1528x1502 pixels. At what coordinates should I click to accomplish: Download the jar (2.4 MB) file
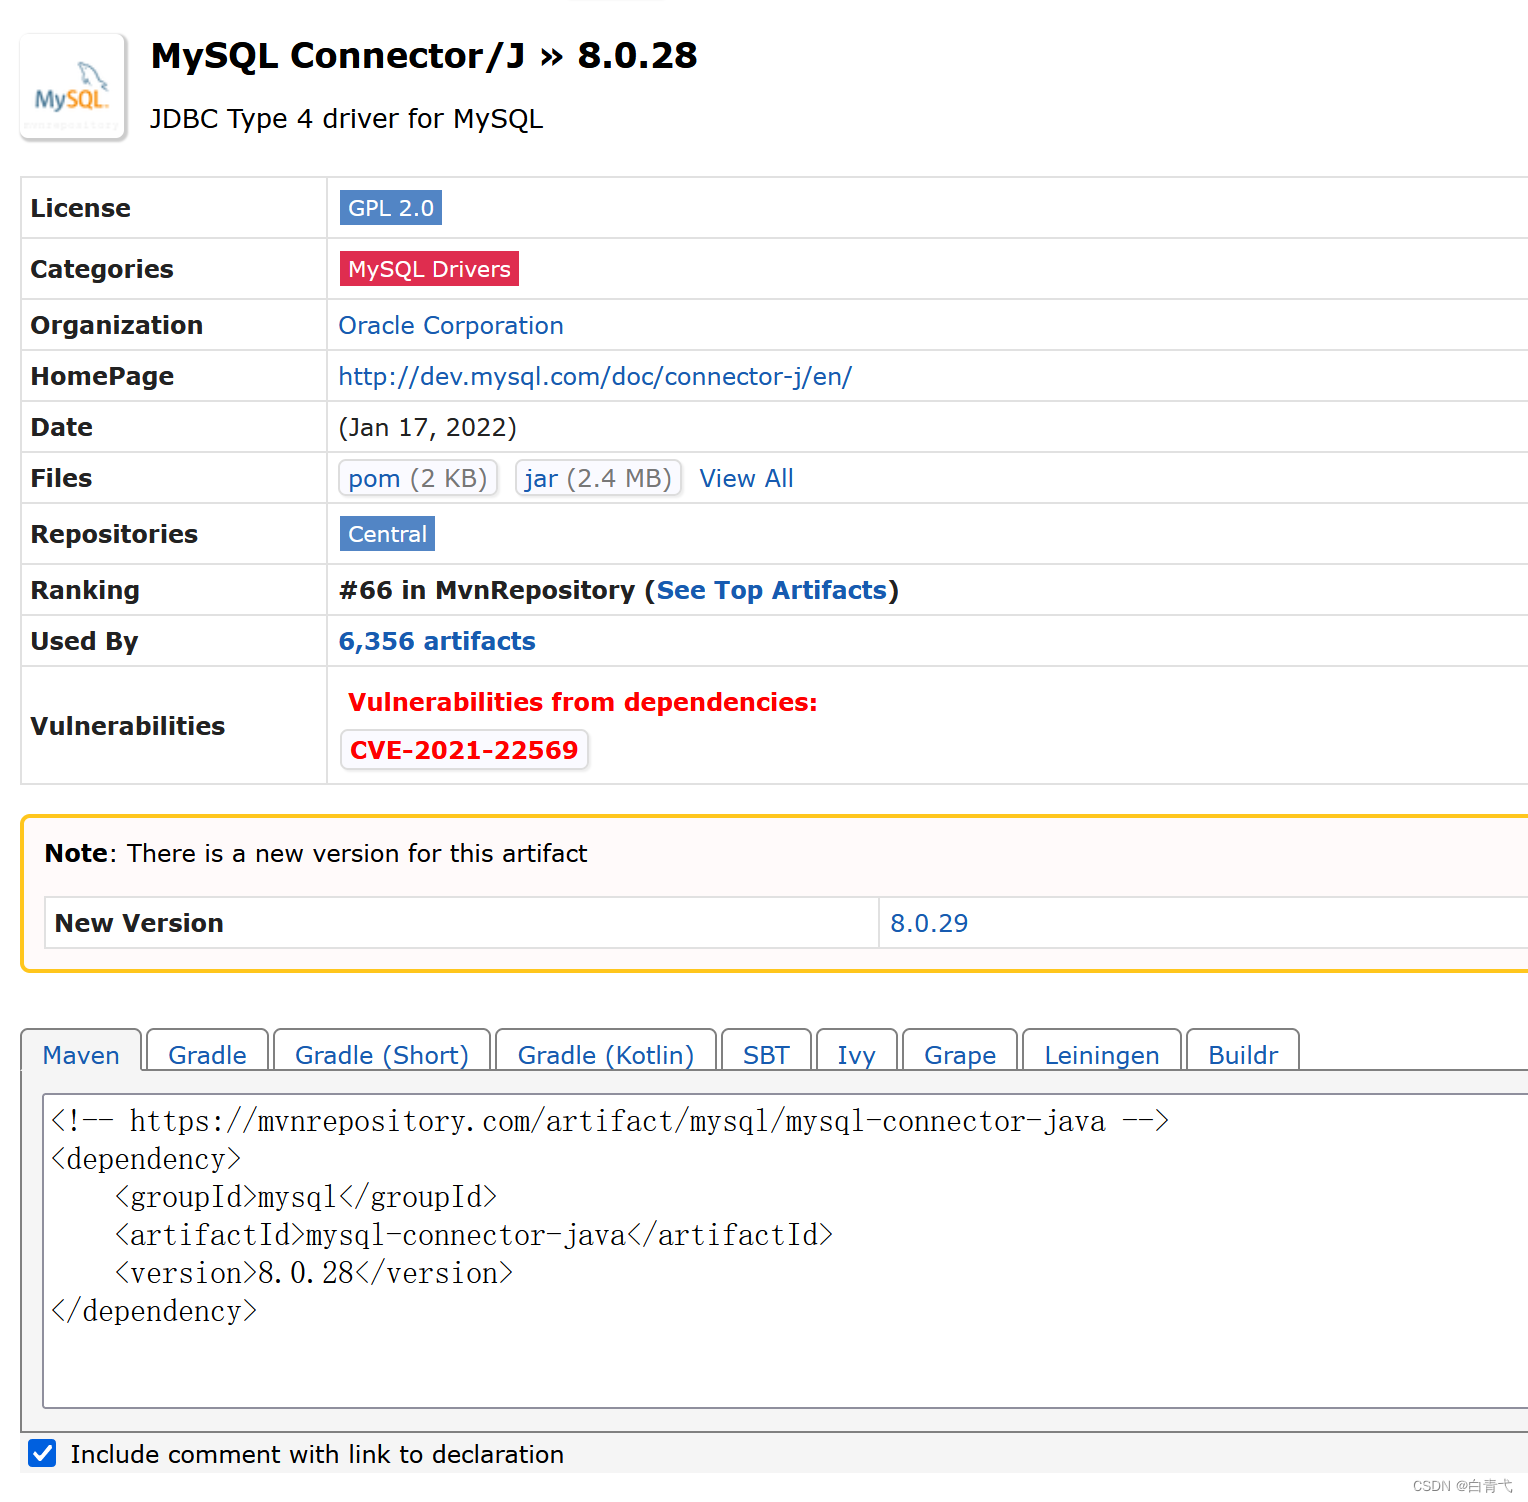click(x=598, y=478)
